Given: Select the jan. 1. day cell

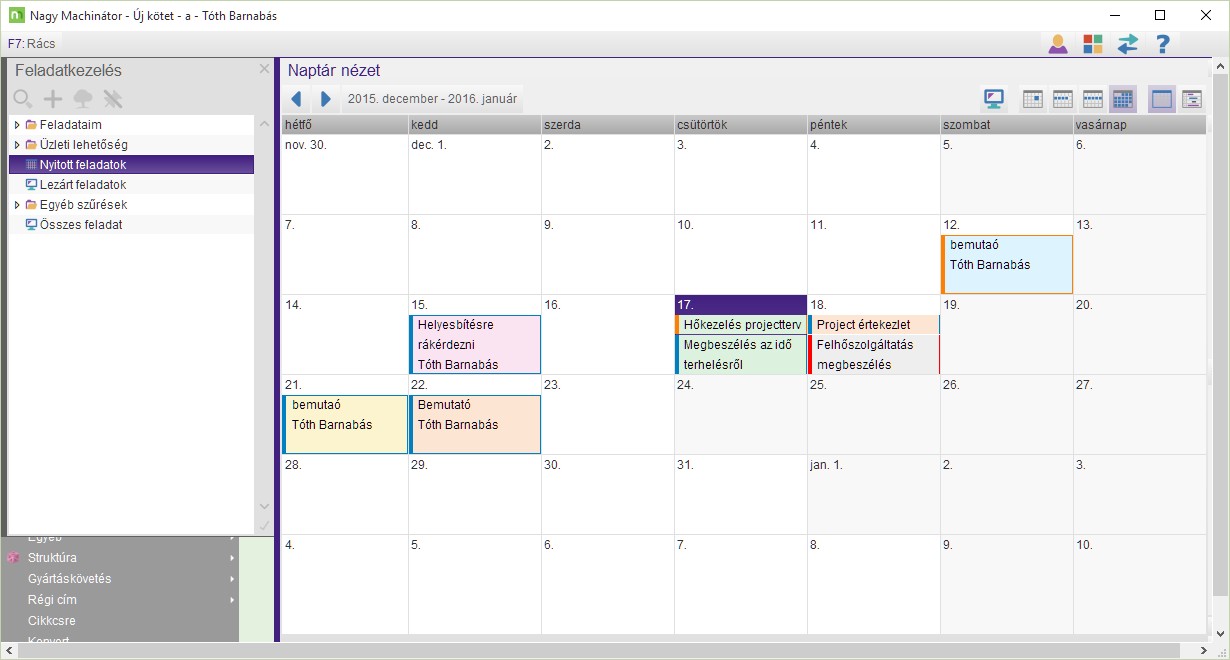Looking at the screenshot, I should [x=873, y=494].
